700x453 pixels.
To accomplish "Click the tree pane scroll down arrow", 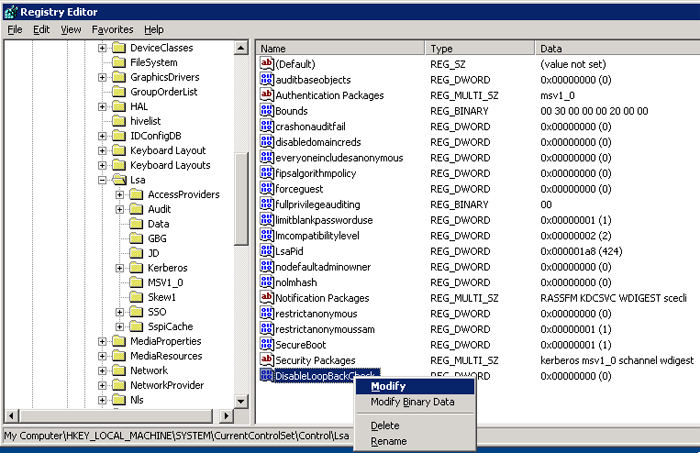I will pyautogui.click(x=241, y=401).
